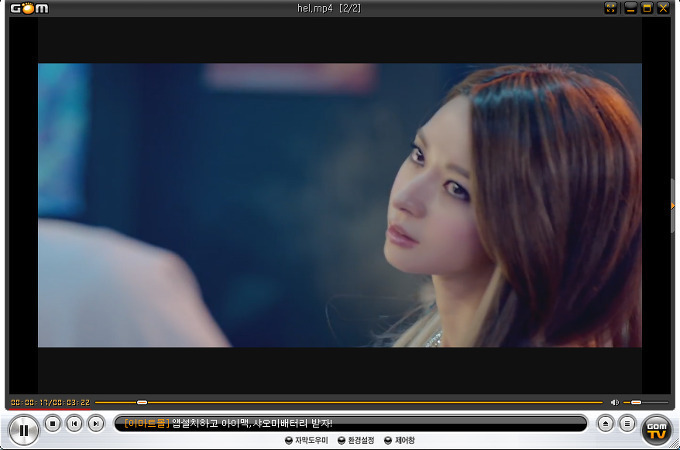Screen dimensions: 680x450
Task: Skip to next file button
Action: (x=96, y=423)
